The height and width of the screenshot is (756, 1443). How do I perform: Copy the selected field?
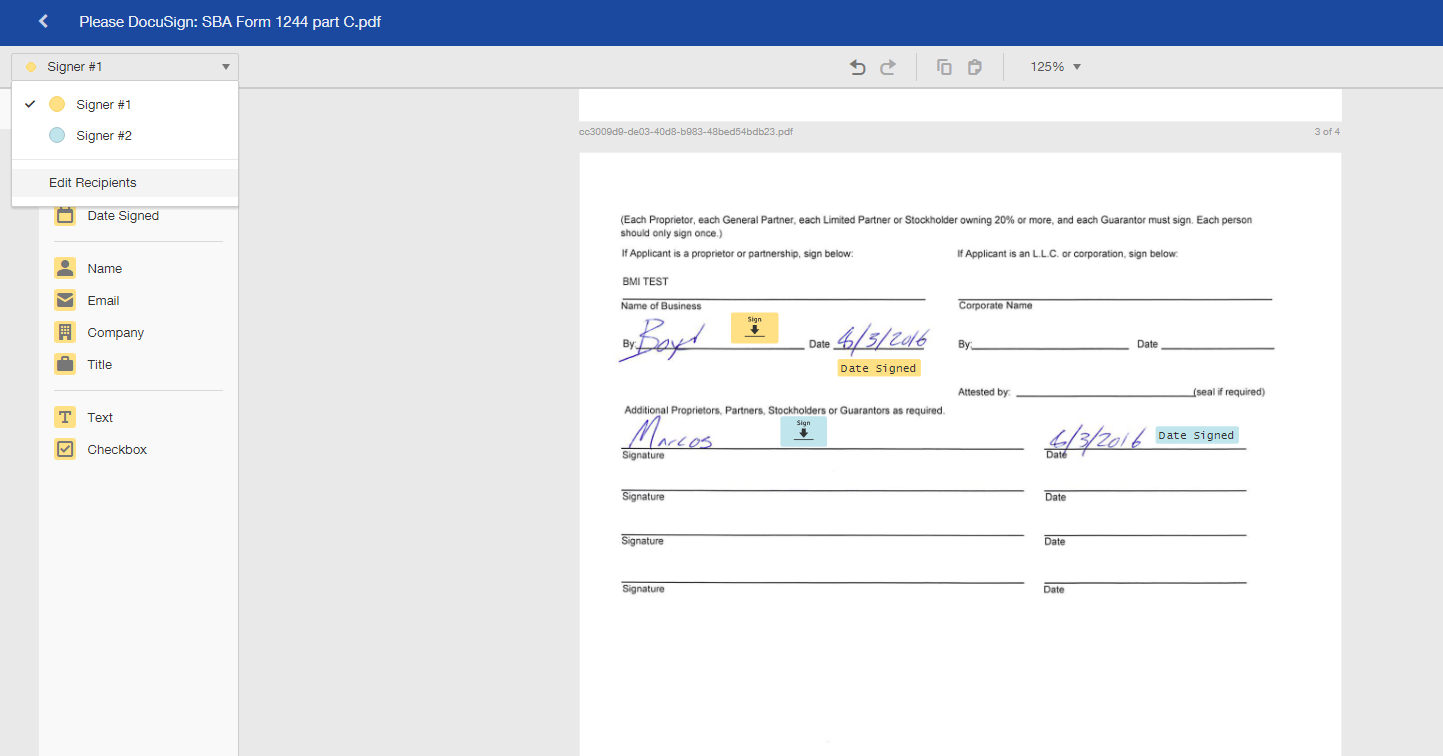click(944, 67)
